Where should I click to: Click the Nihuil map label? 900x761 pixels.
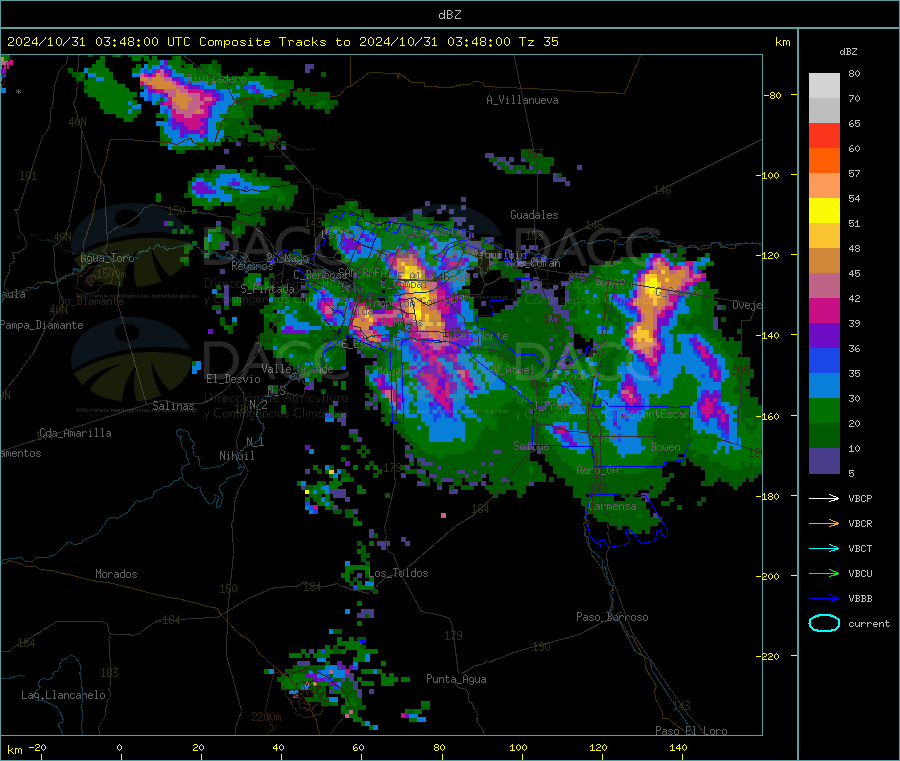236,456
